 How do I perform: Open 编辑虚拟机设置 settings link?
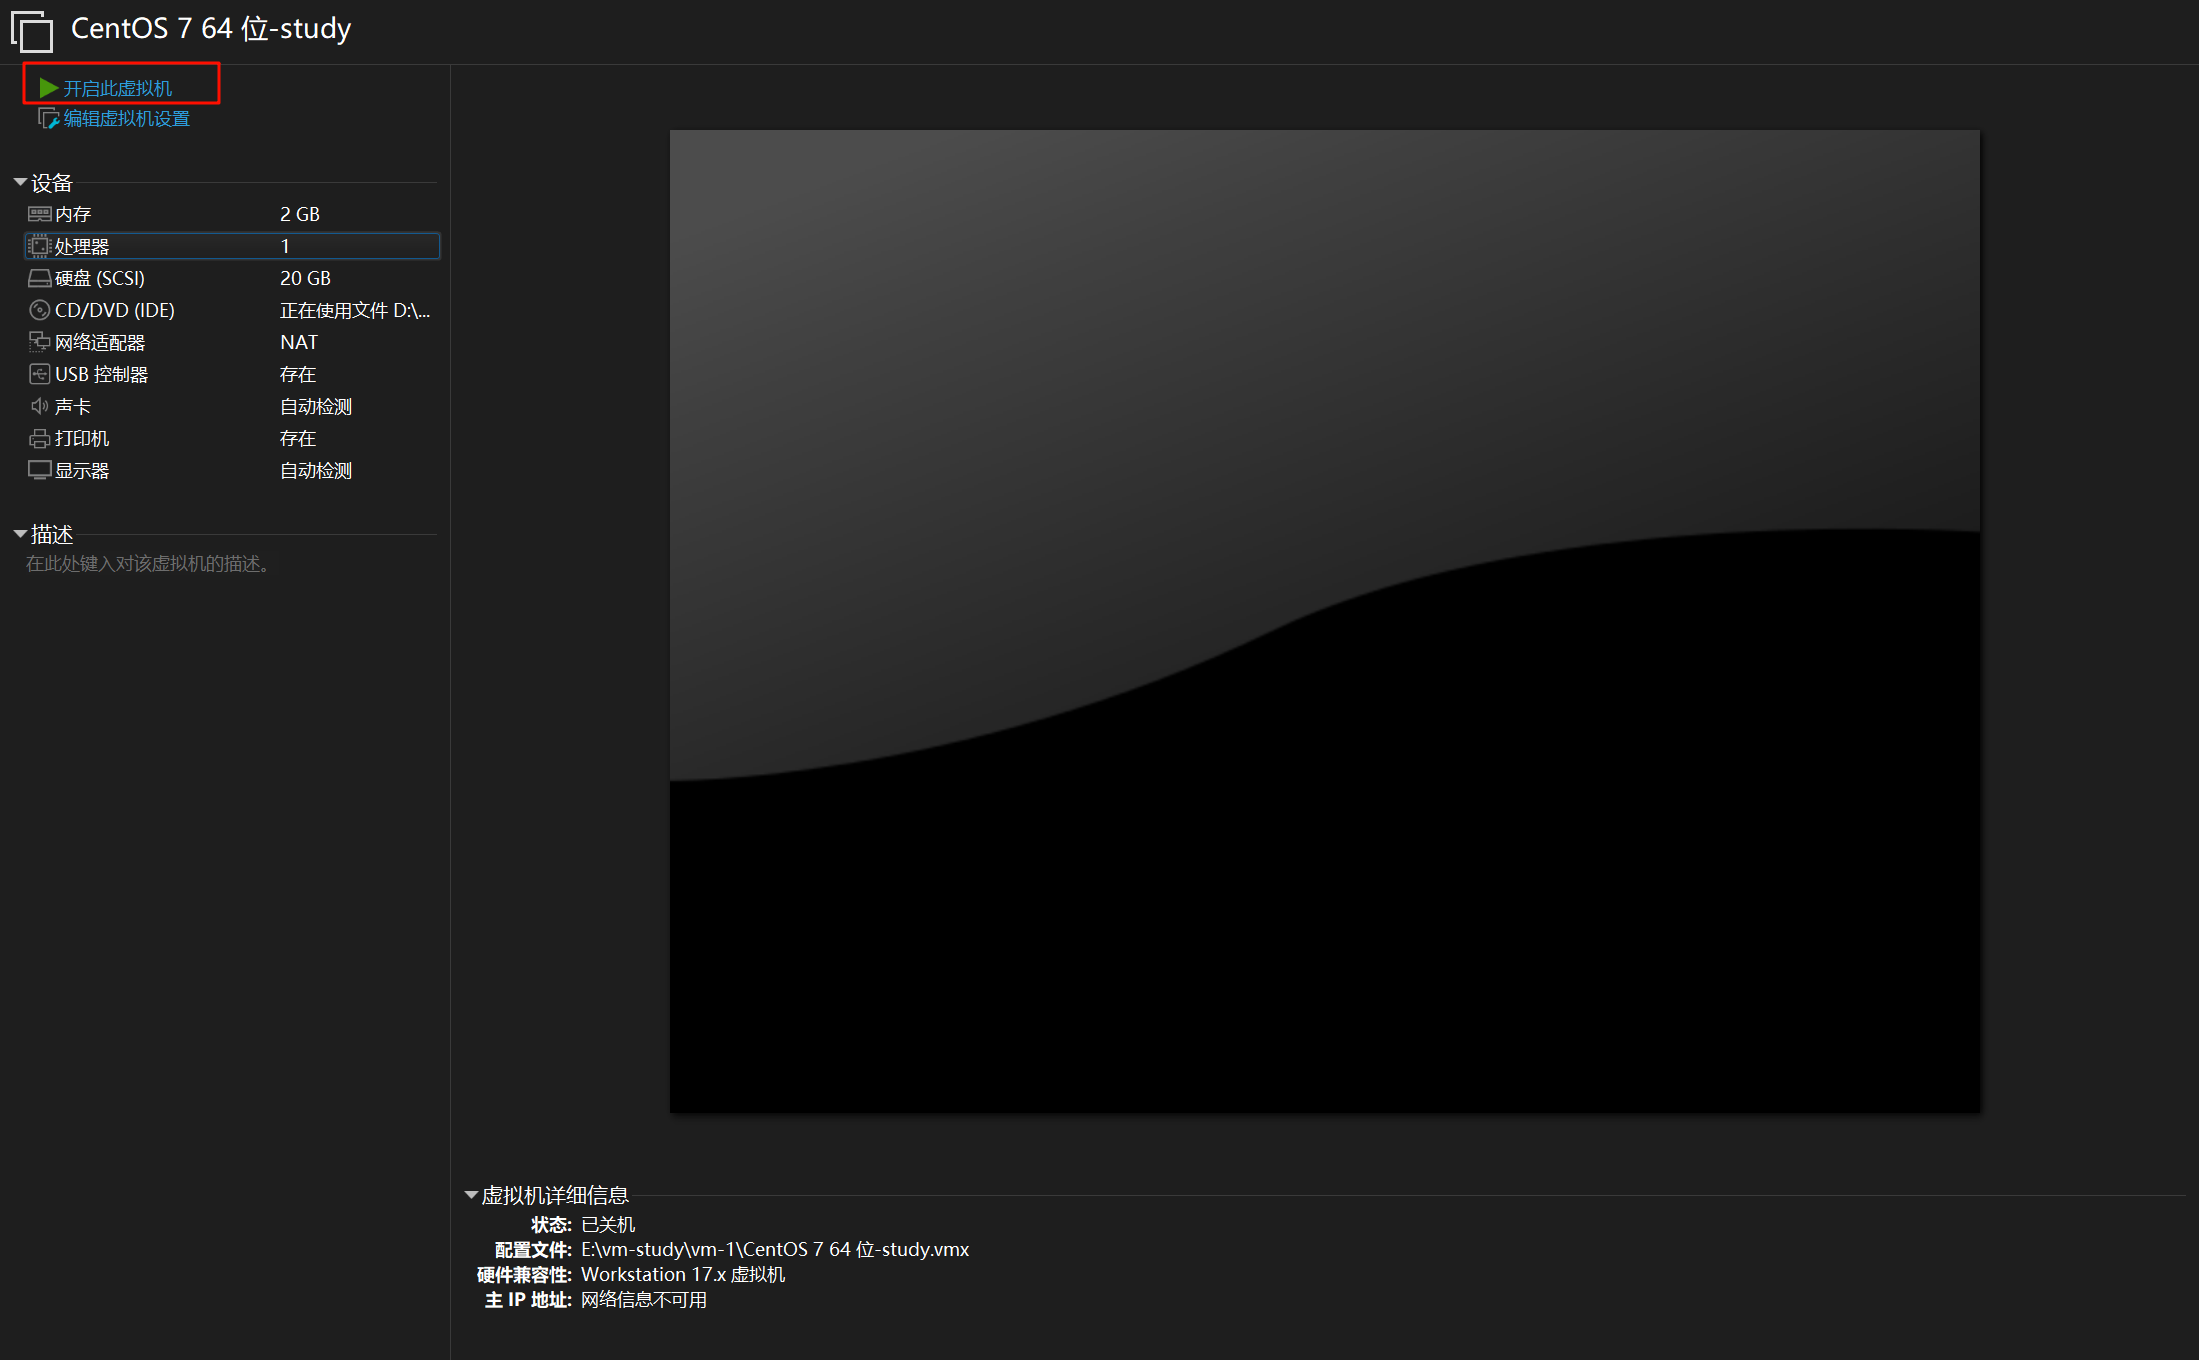tap(126, 119)
